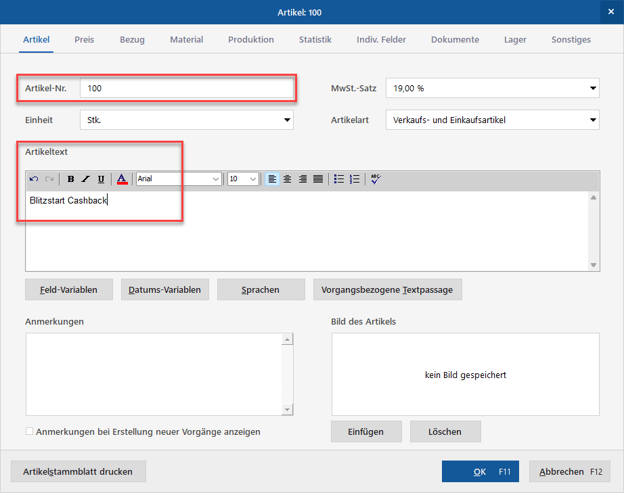The image size is (624, 493).
Task: Open the MwSt.-Satz dropdown
Action: pos(593,88)
